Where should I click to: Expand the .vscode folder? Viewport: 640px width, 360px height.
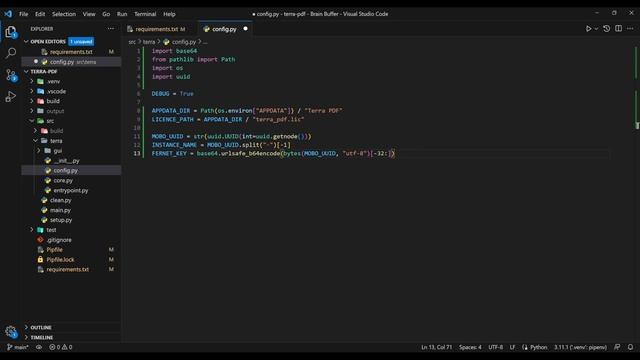[x=32, y=91]
